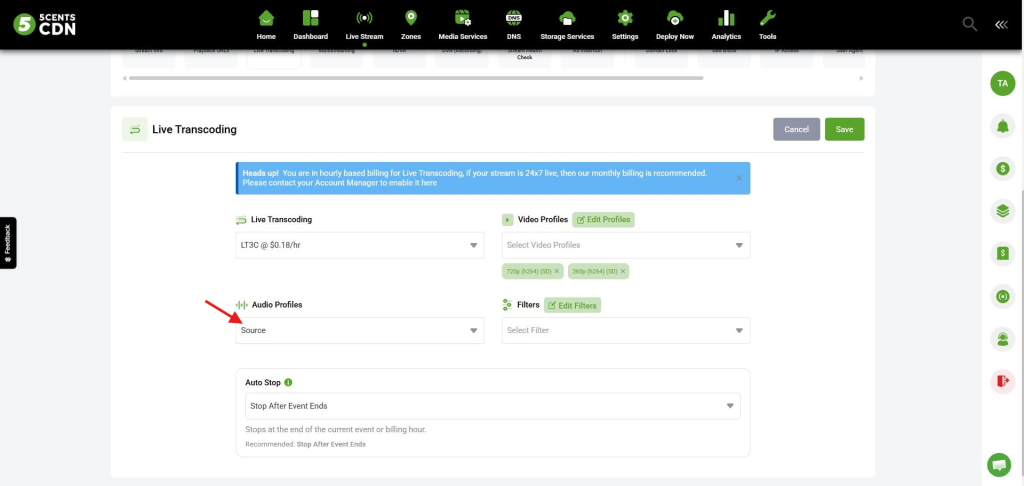1024x486 pixels.
Task: Remove the 720p (h264) (SD) profile tag
Action: coord(556,271)
